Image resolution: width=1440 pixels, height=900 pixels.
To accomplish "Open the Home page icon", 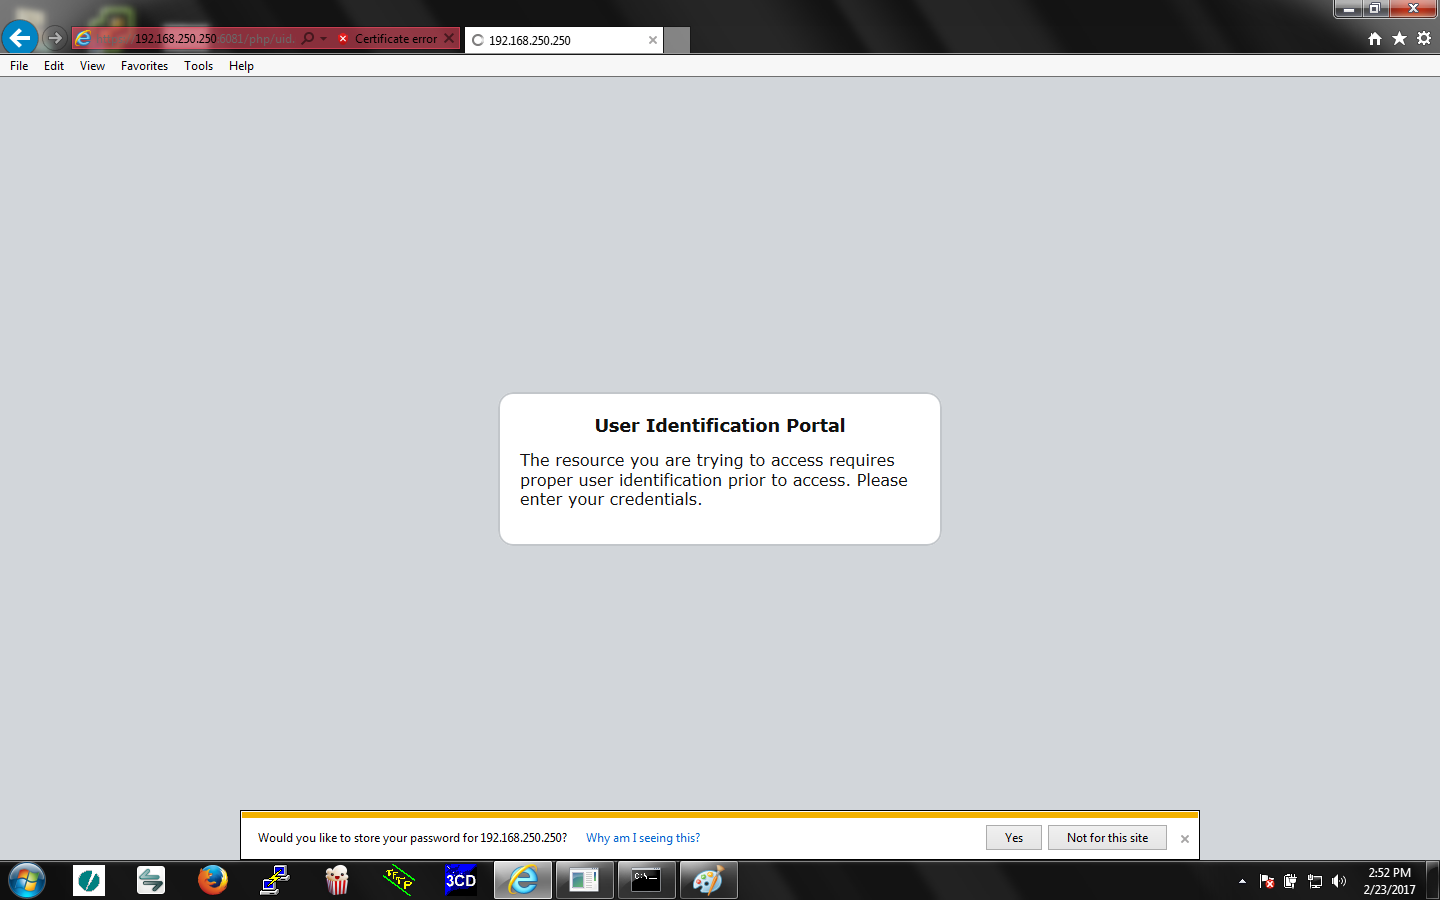I will pyautogui.click(x=1375, y=38).
